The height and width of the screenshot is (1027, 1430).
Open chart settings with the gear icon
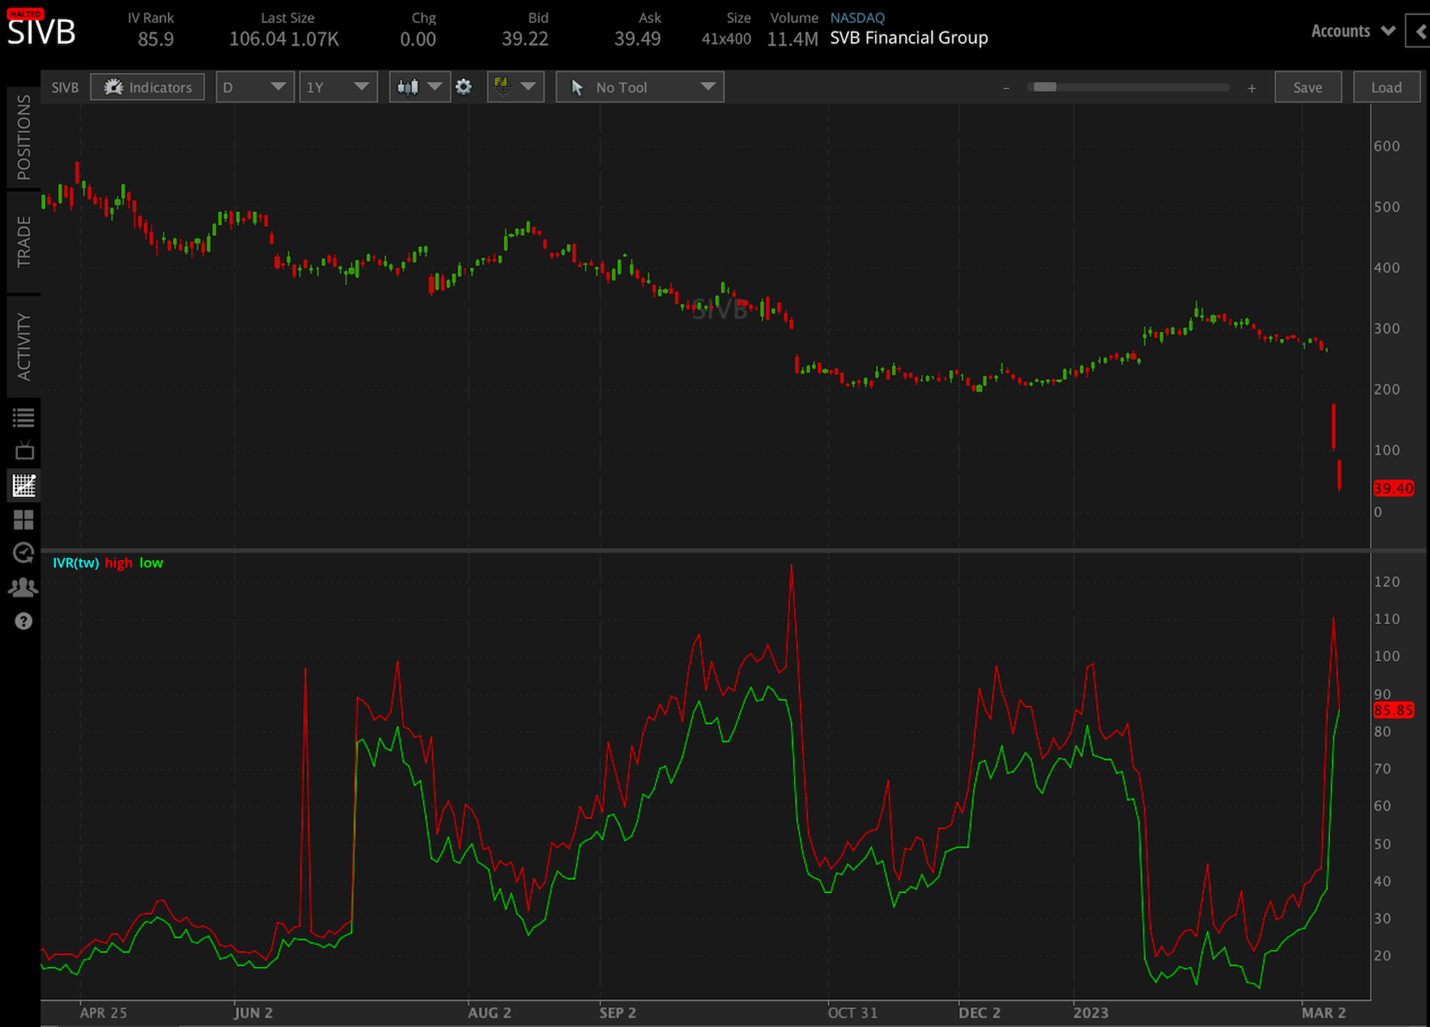[x=463, y=87]
